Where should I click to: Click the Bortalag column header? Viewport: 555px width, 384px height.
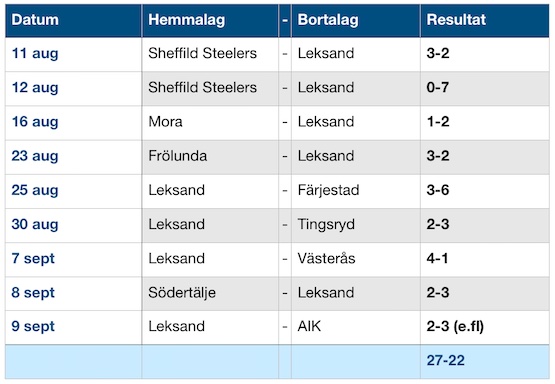(328, 20)
